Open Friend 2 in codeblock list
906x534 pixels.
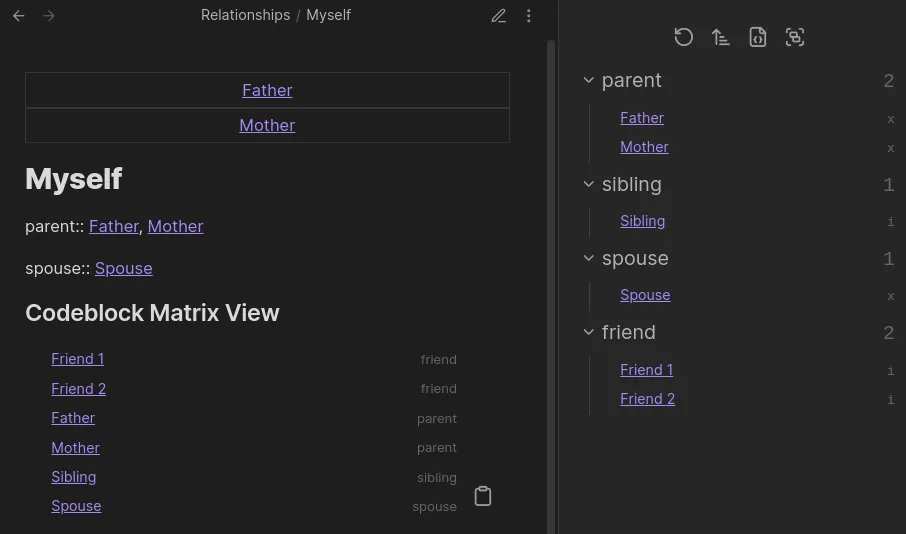[x=79, y=389]
